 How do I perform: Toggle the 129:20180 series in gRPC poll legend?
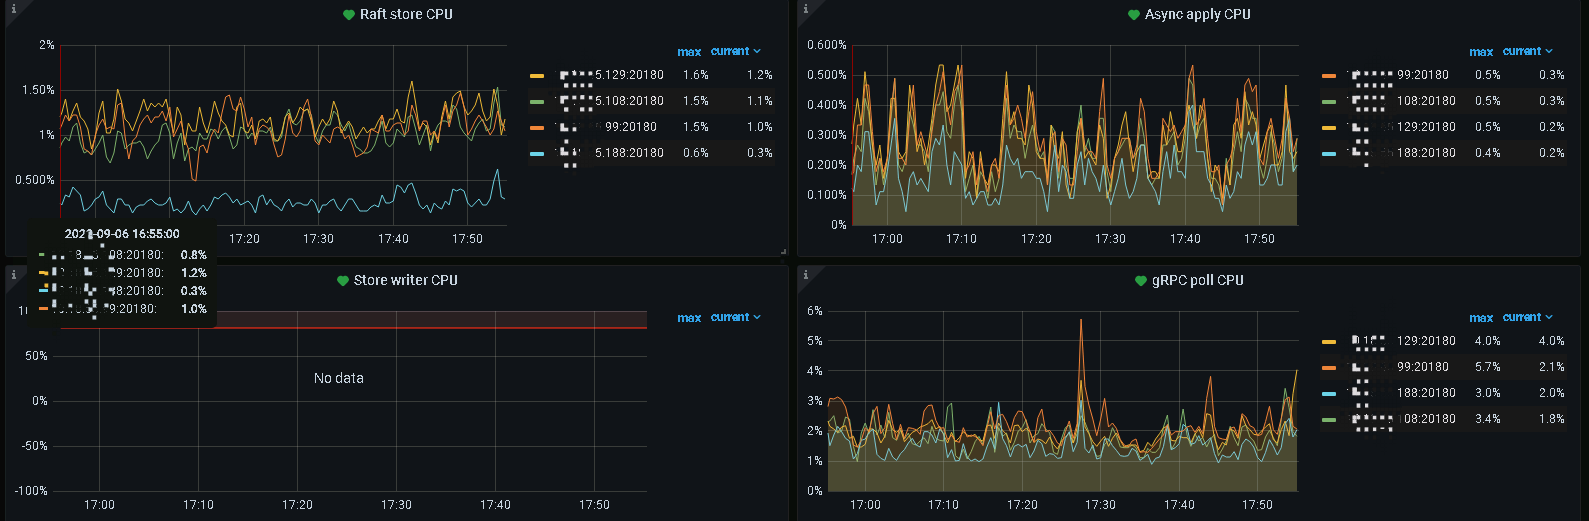pos(1426,341)
